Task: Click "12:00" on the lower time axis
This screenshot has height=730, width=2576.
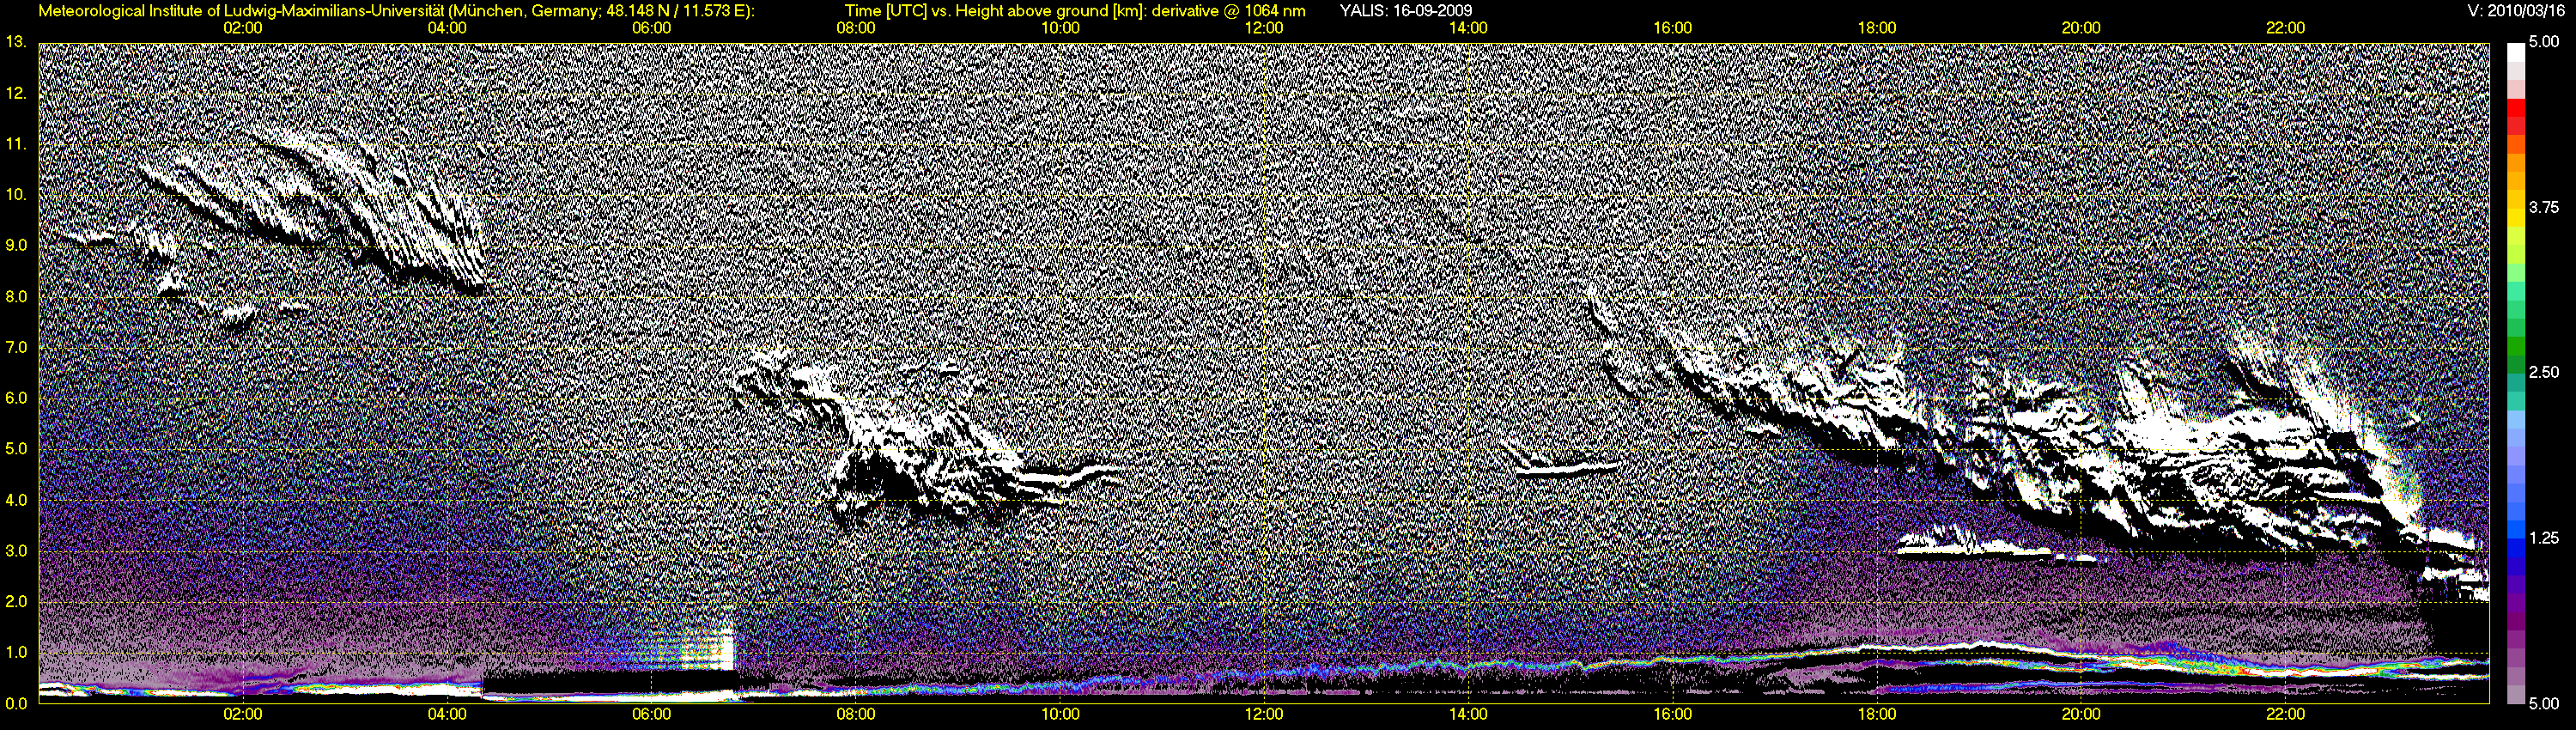Action: tap(1264, 714)
